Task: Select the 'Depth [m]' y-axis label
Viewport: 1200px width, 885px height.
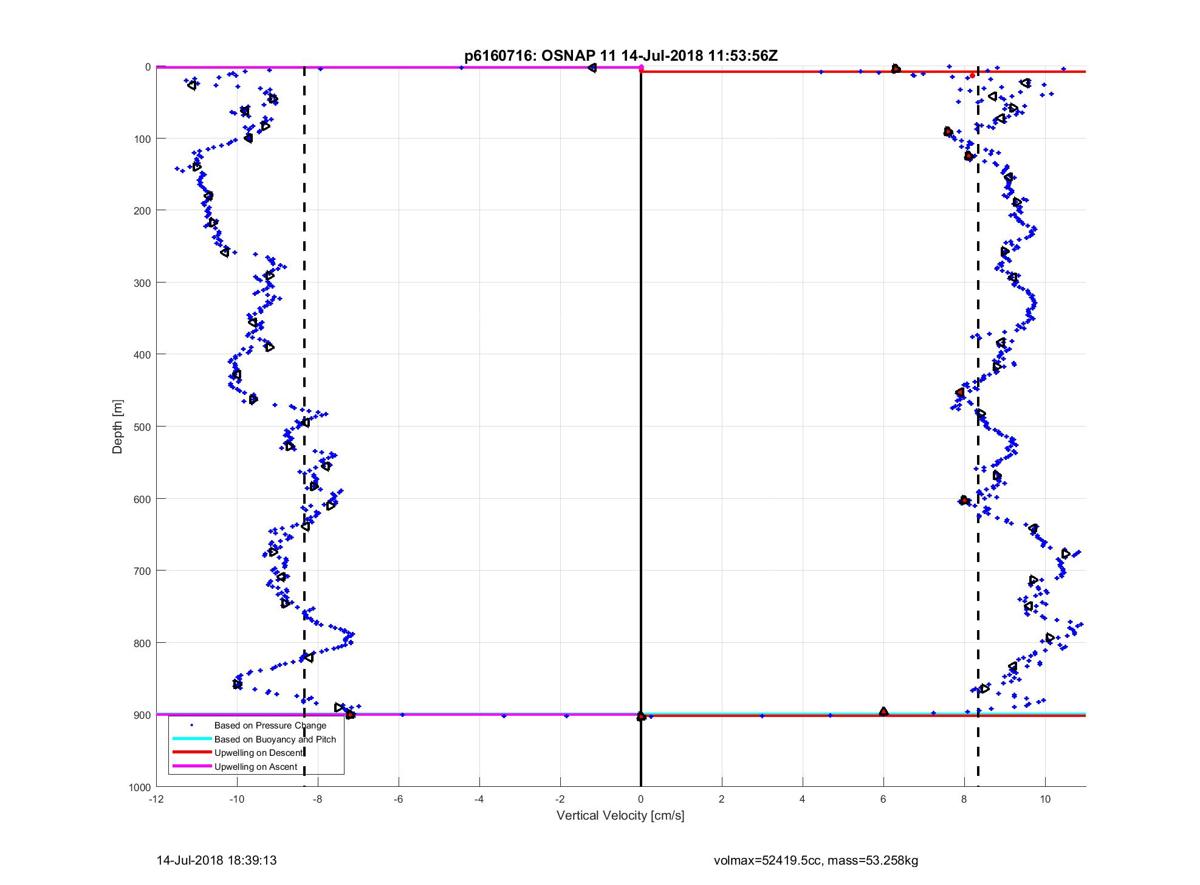Action: [118, 427]
